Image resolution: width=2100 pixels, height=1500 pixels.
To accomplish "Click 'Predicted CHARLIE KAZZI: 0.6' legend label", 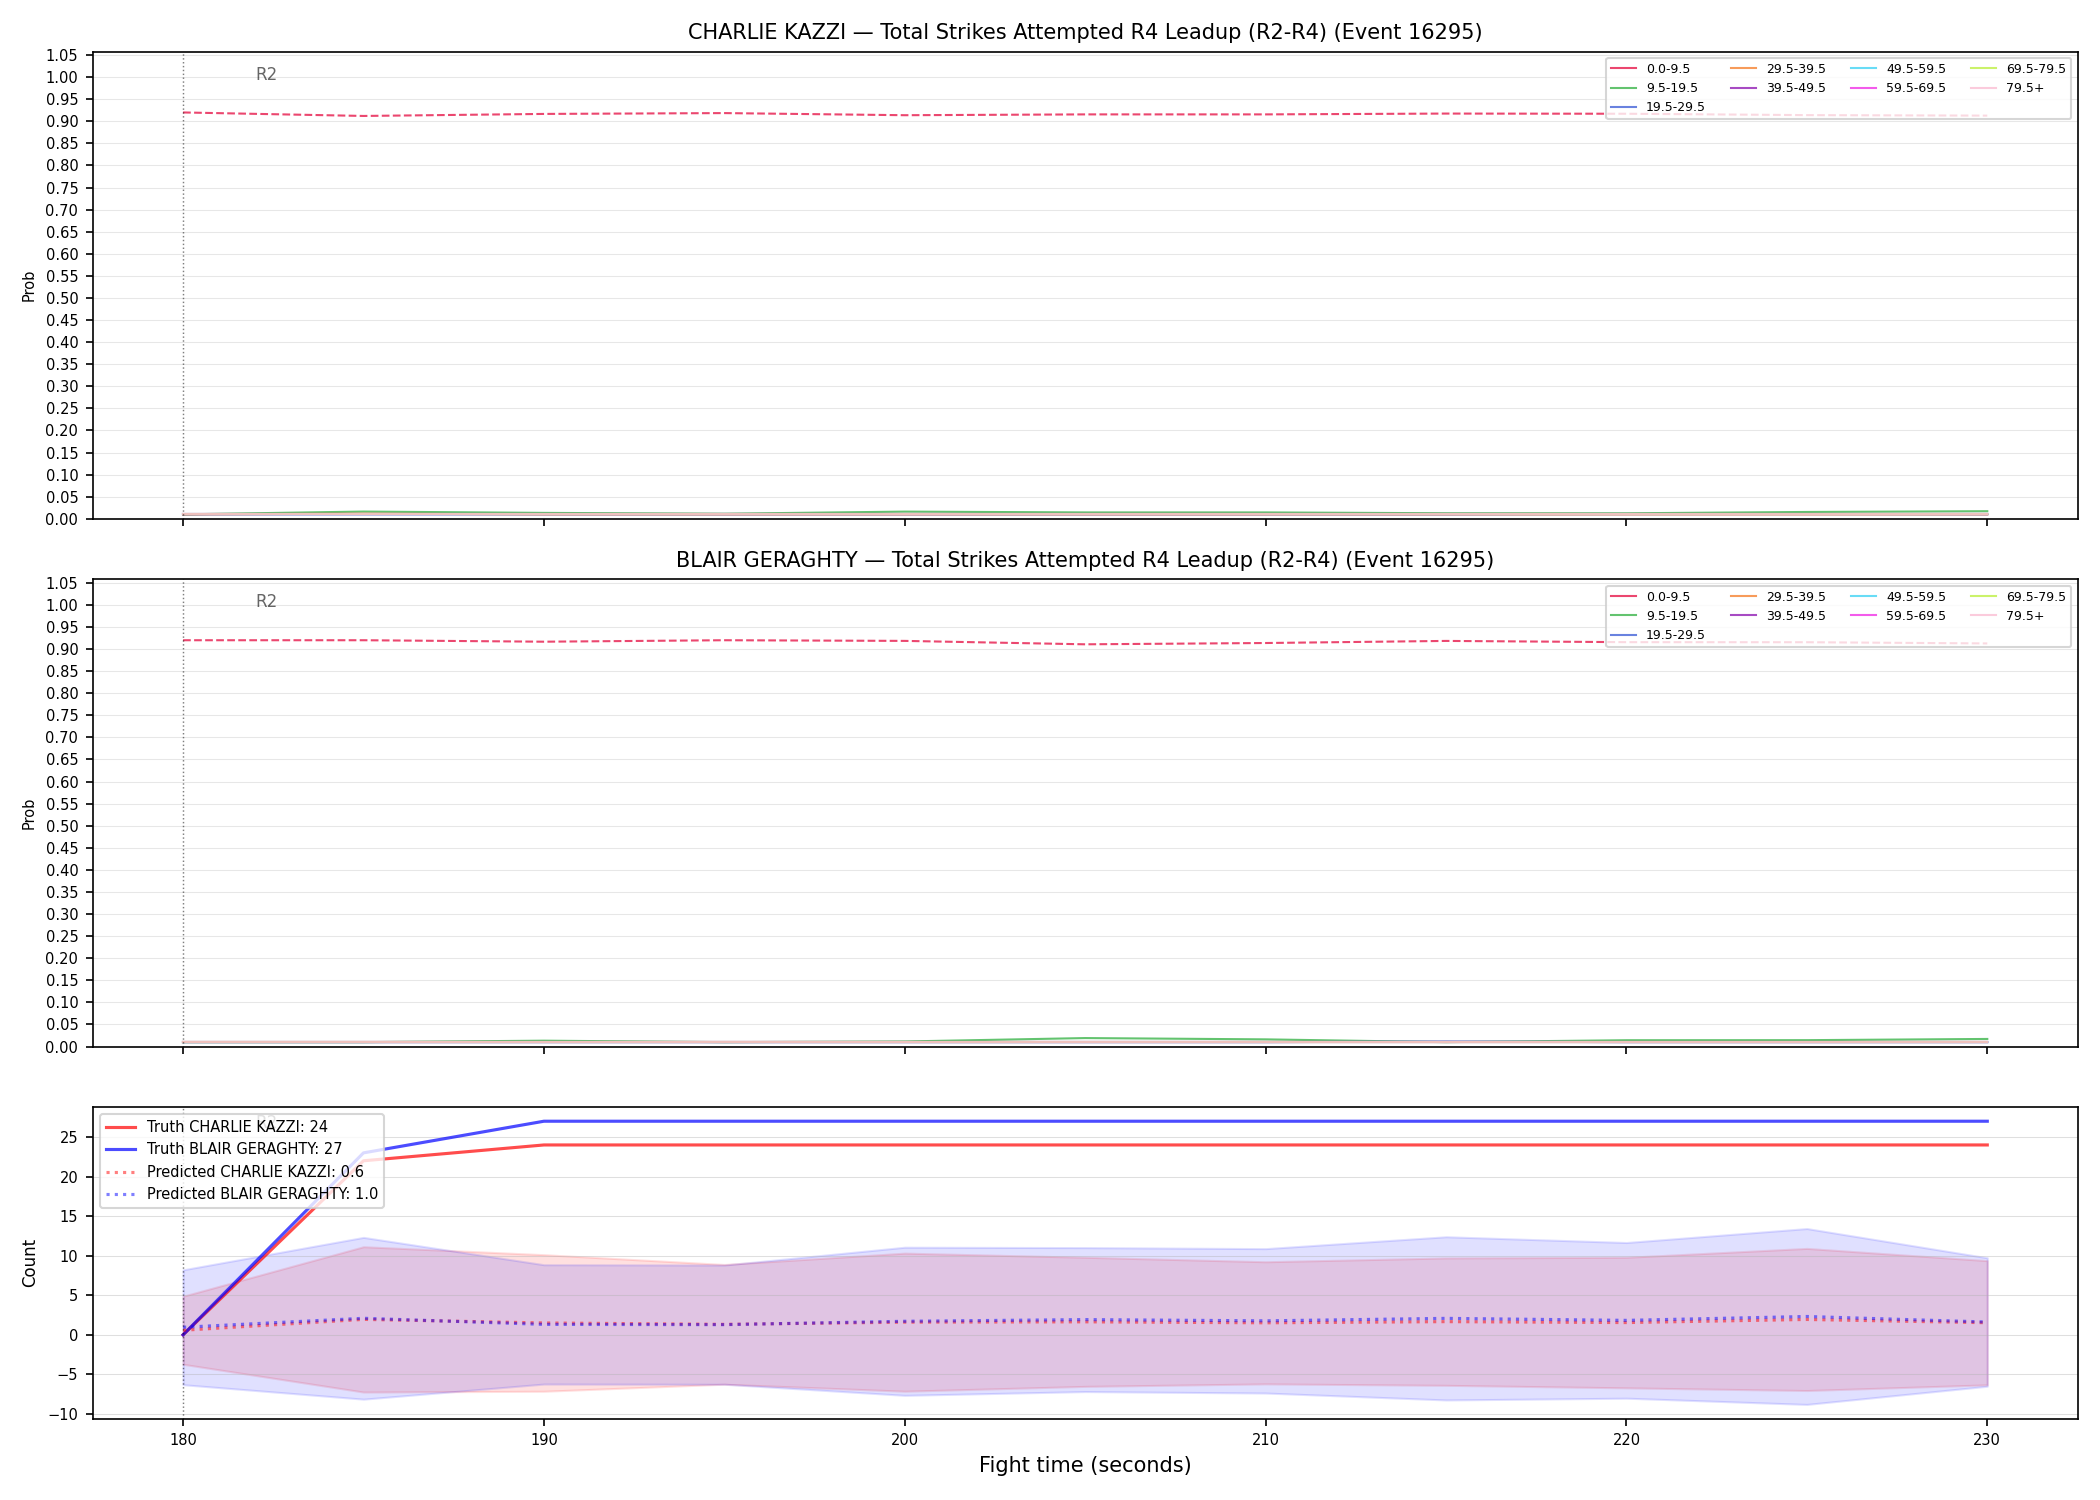I will (x=255, y=1172).
